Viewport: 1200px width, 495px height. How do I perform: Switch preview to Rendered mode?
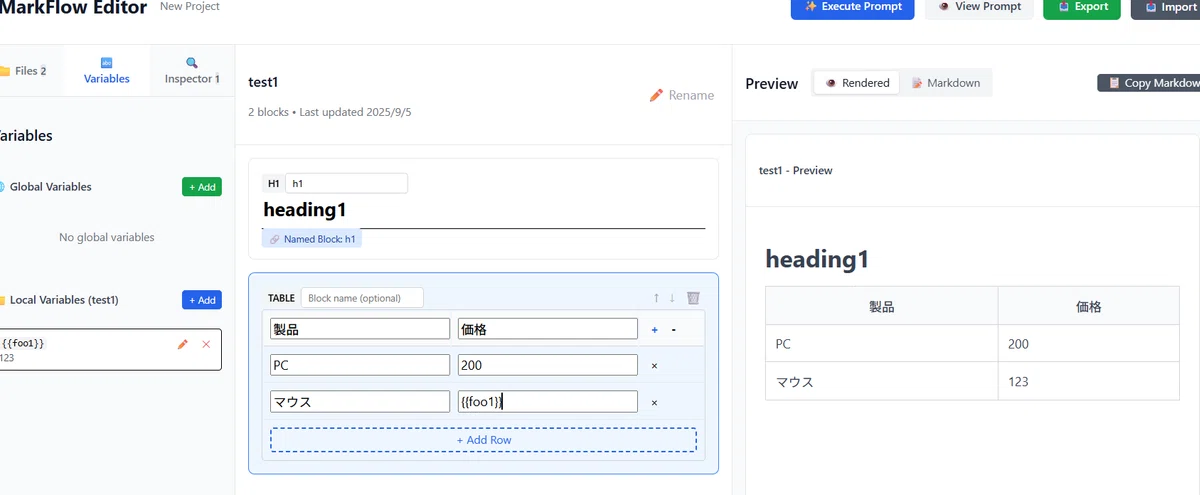(857, 83)
